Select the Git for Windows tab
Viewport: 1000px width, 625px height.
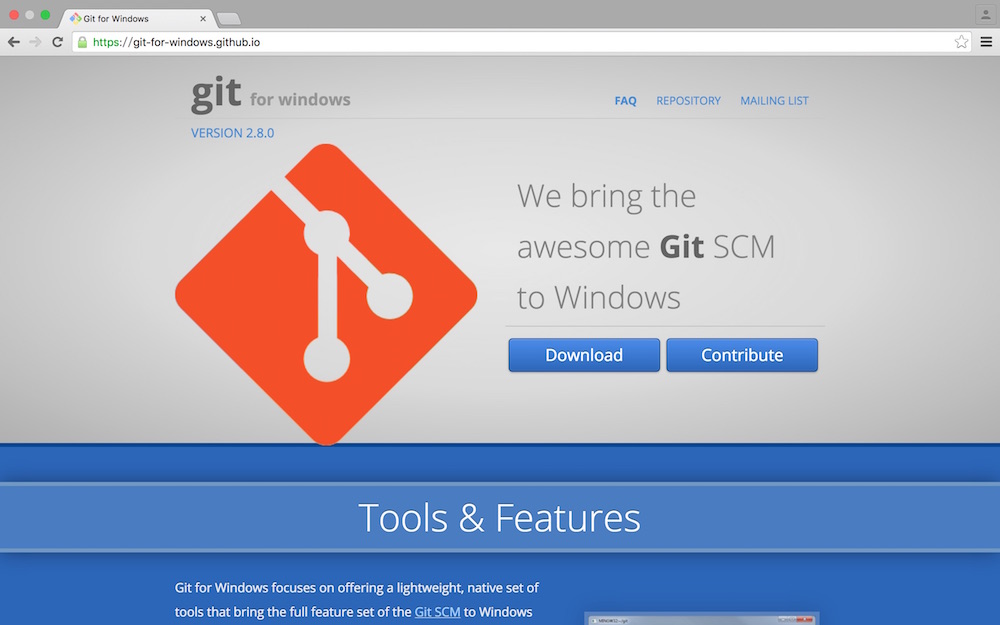137,18
